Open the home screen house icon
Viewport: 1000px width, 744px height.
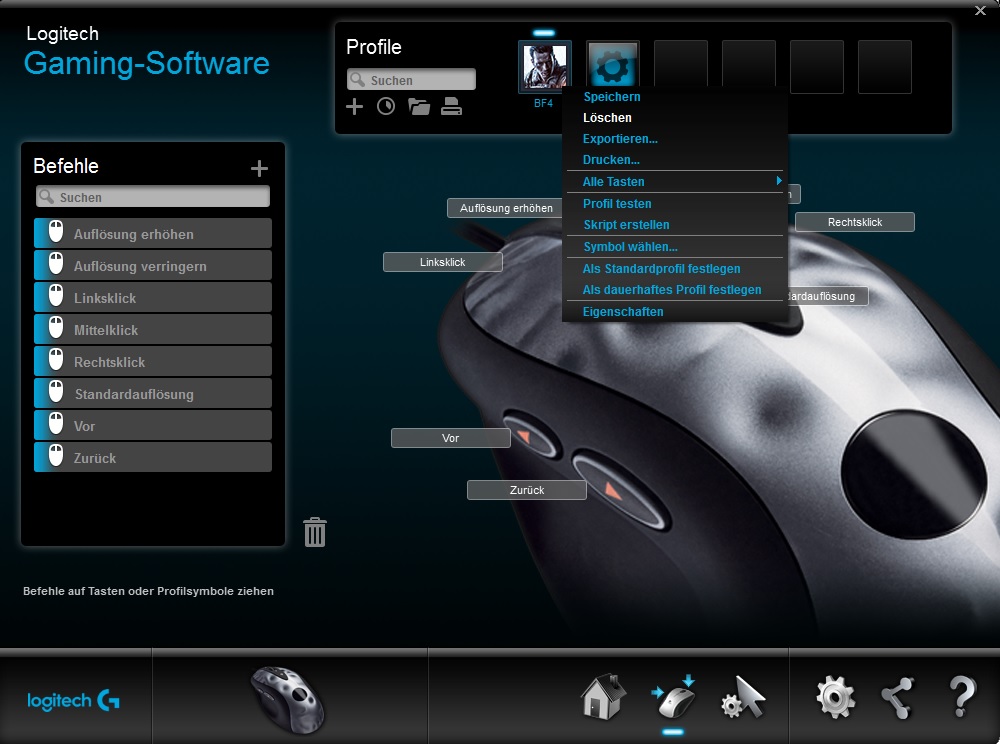click(603, 697)
